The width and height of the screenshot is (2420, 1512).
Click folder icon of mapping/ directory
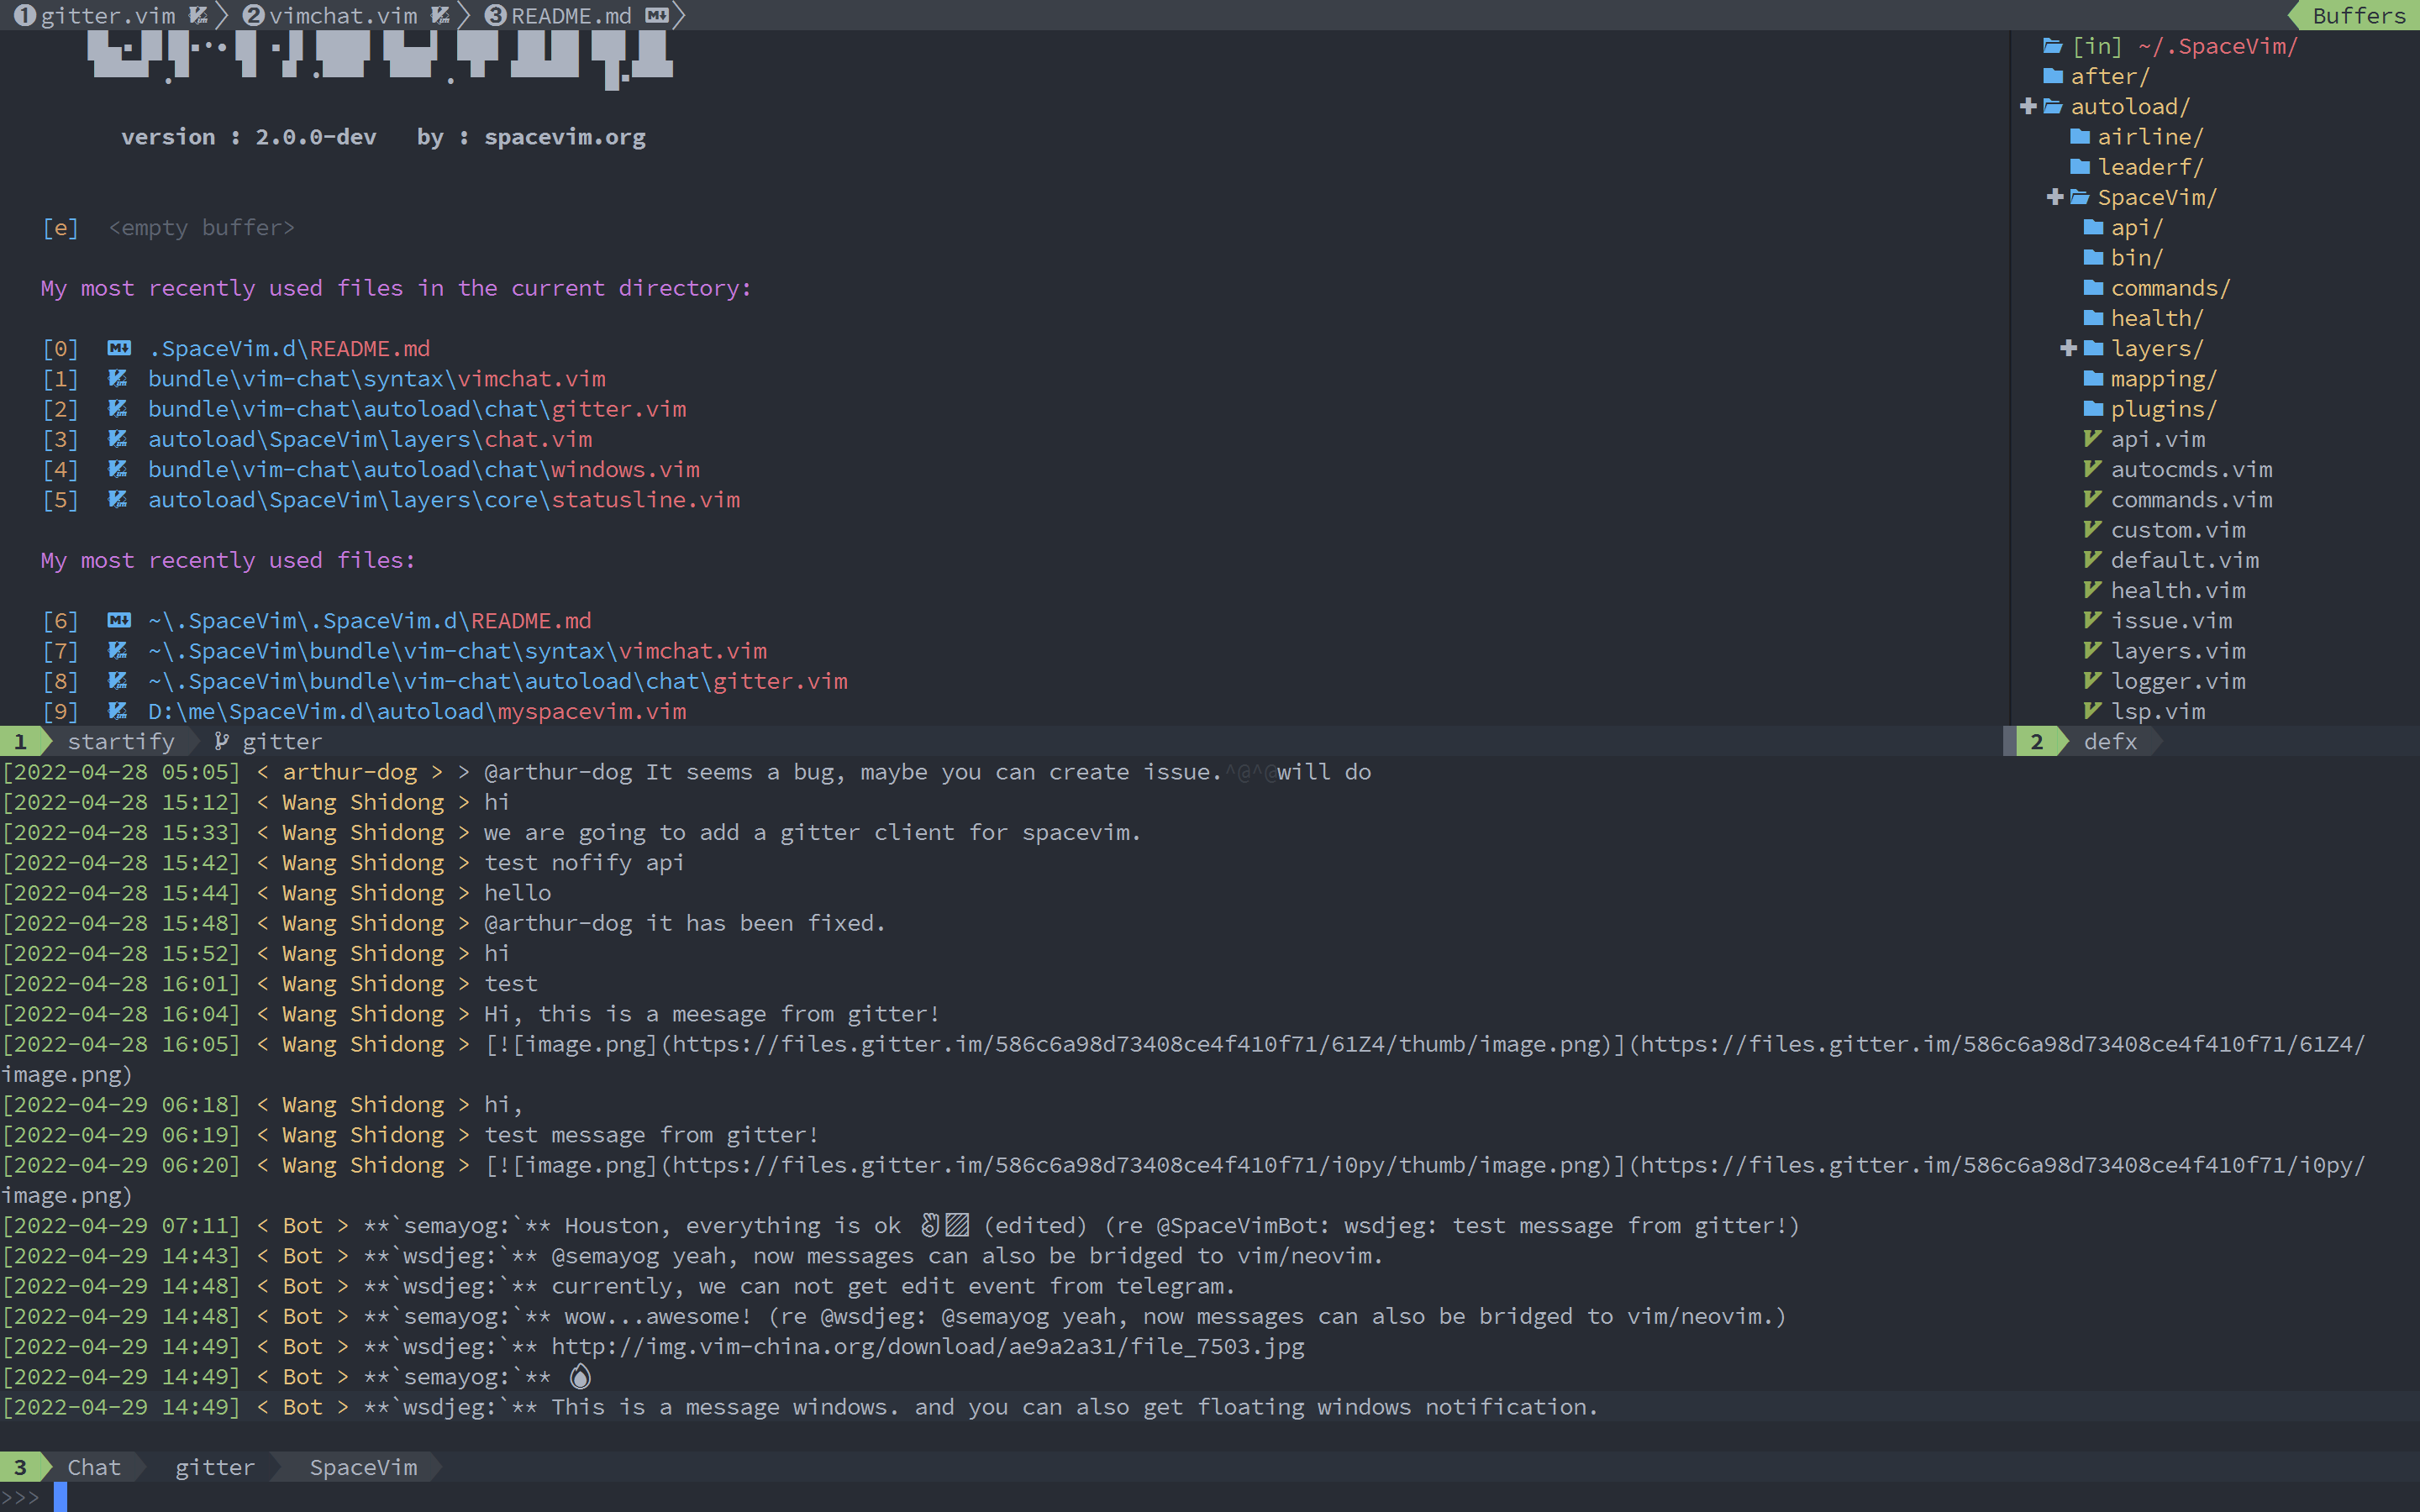tap(2094, 379)
